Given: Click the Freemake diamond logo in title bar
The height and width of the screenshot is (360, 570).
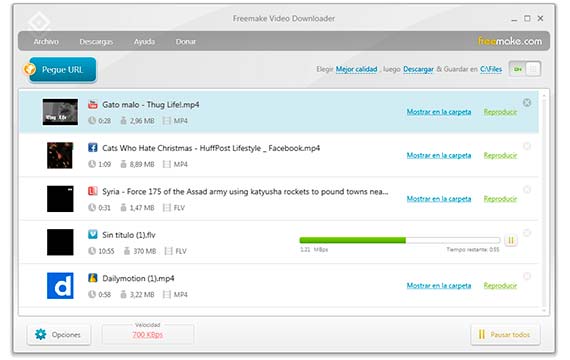Looking at the screenshot, I should coord(39,22).
